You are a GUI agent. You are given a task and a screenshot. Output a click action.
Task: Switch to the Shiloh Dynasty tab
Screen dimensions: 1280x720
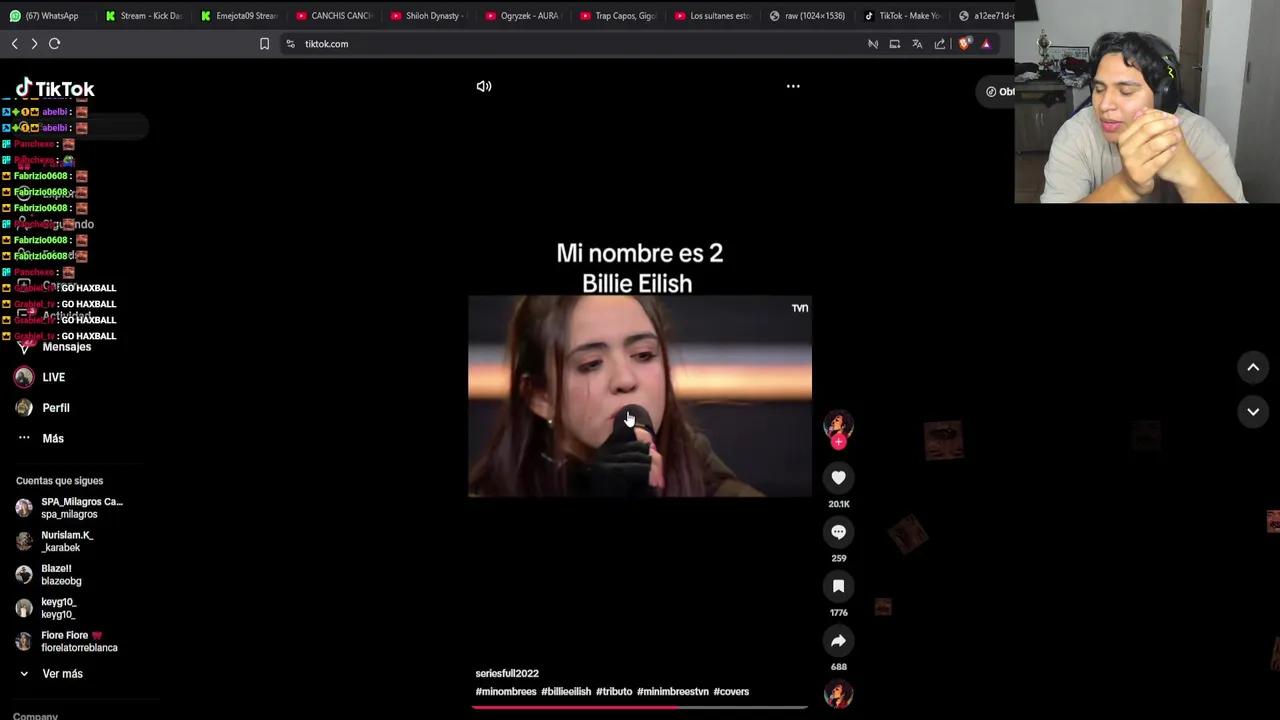coord(427,16)
